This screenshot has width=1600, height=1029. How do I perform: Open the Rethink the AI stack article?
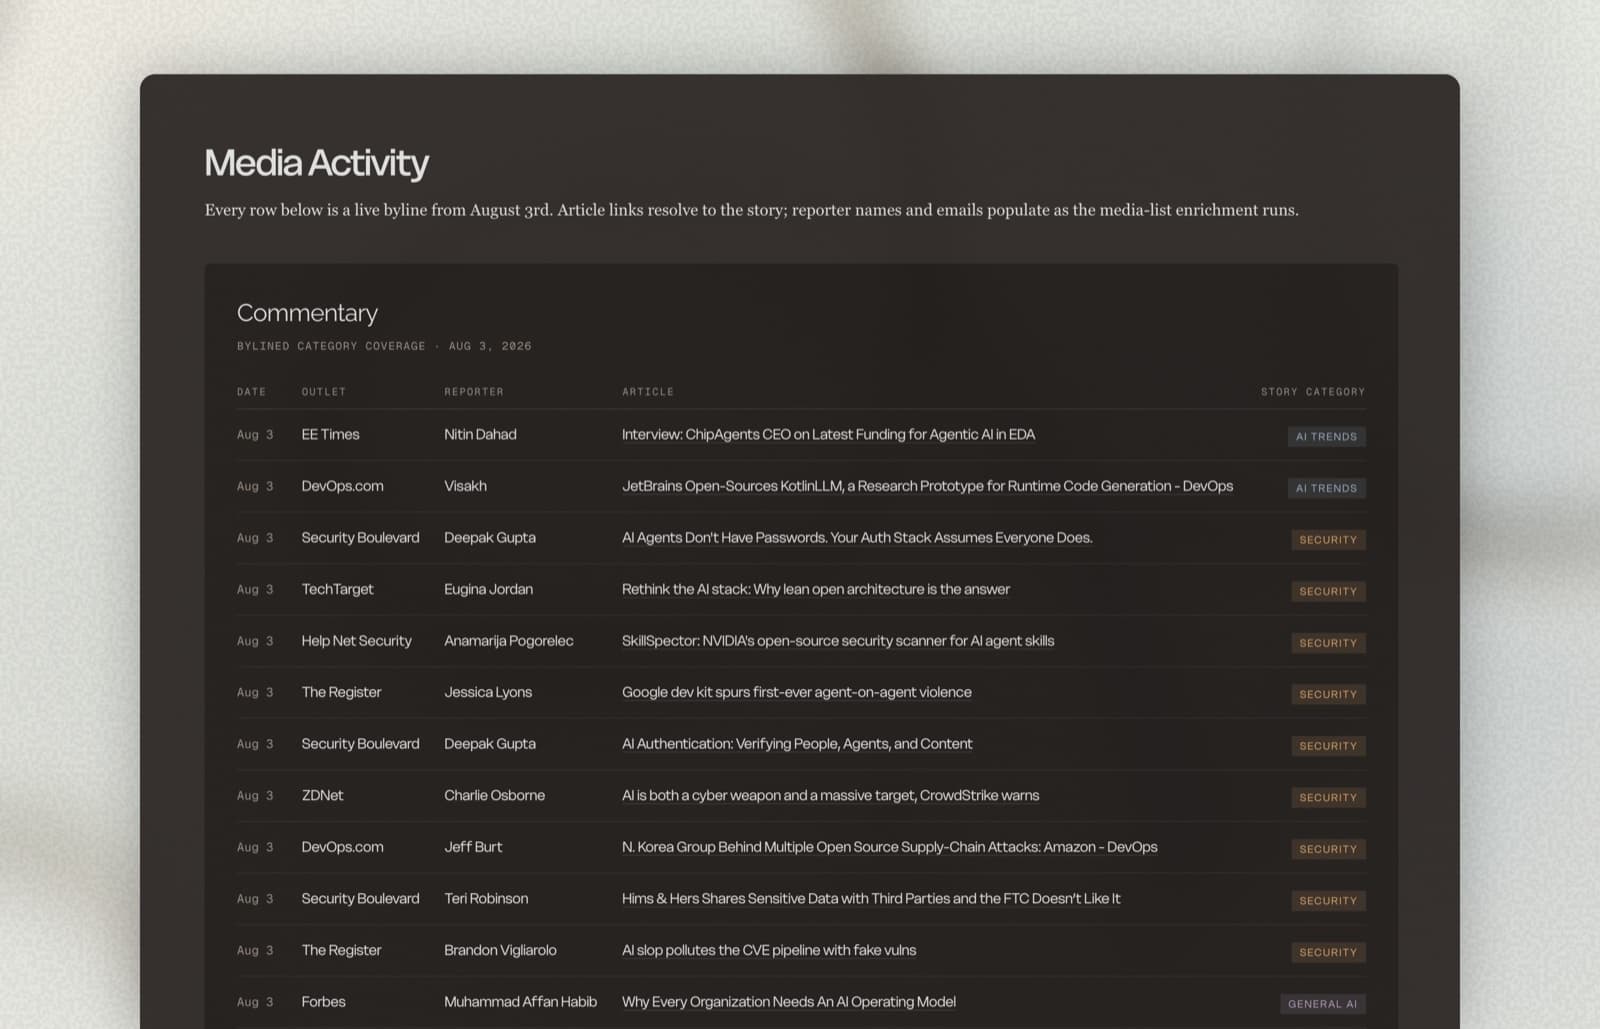(x=816, y=590)
